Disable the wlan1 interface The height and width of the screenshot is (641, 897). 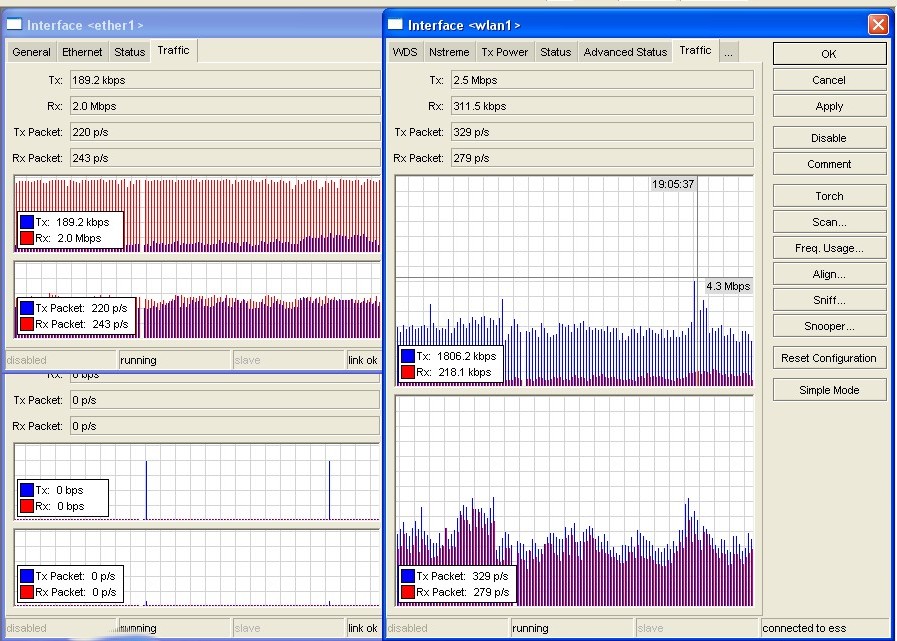pos(829,138)
